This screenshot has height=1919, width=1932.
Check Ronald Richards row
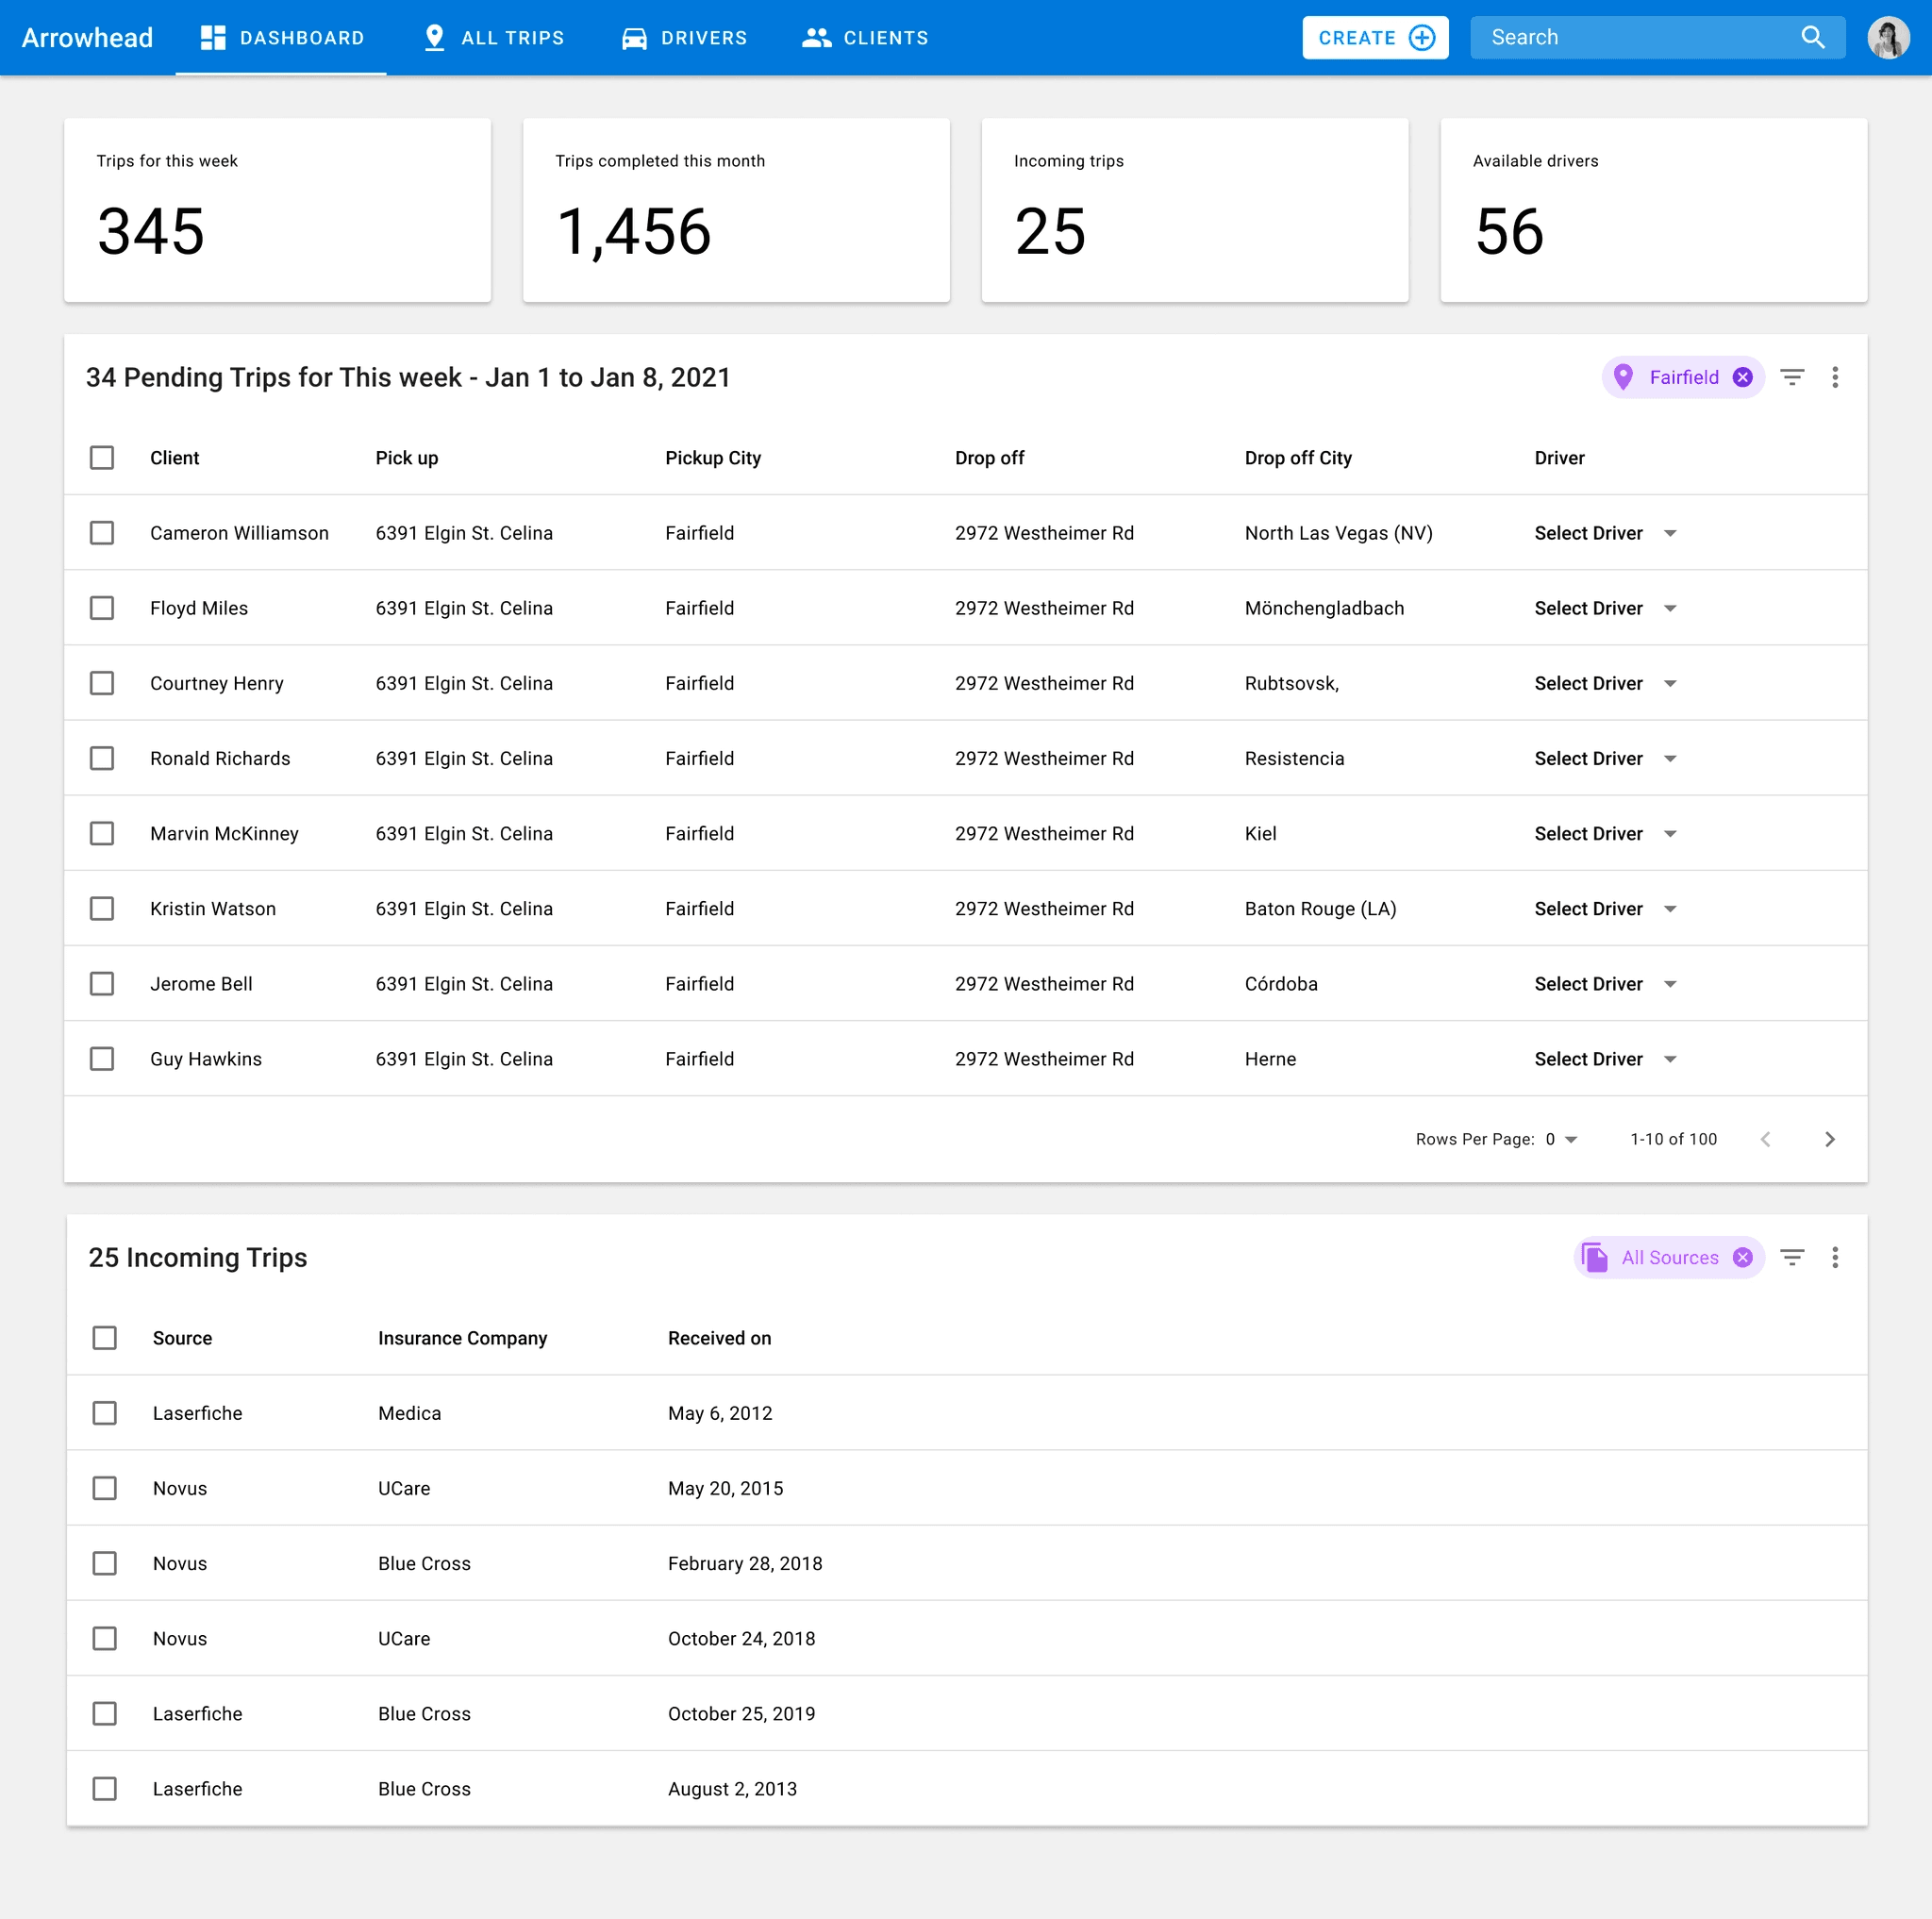click(102, 758)
